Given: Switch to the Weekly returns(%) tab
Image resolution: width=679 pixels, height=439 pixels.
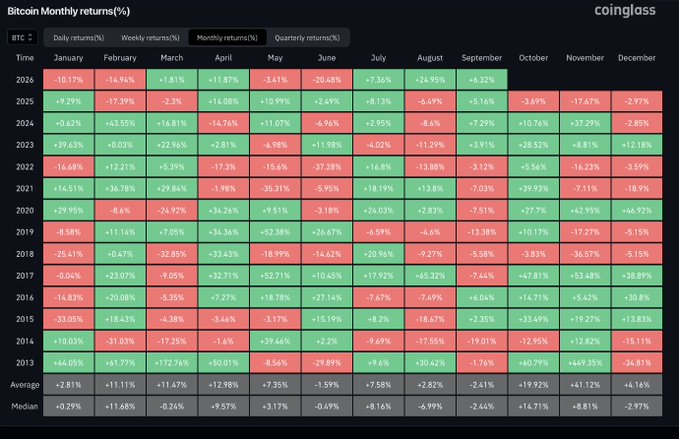Looking at the screenshot, I should tap(150, 38).
